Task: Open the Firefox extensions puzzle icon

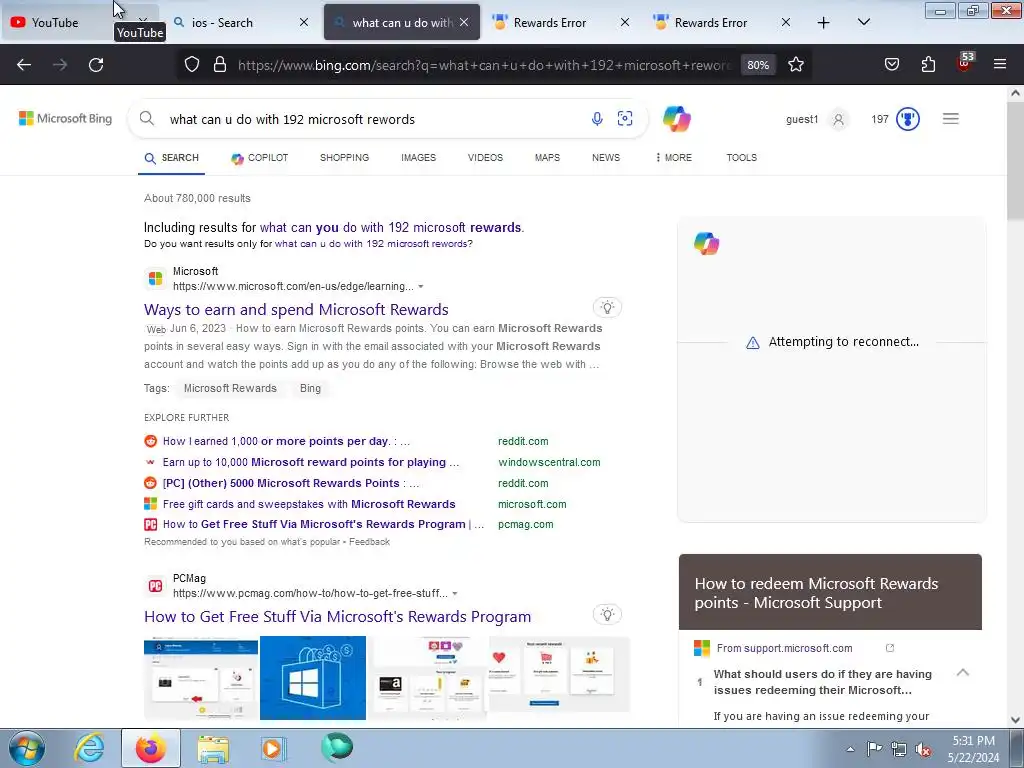Action: (928, 64)
